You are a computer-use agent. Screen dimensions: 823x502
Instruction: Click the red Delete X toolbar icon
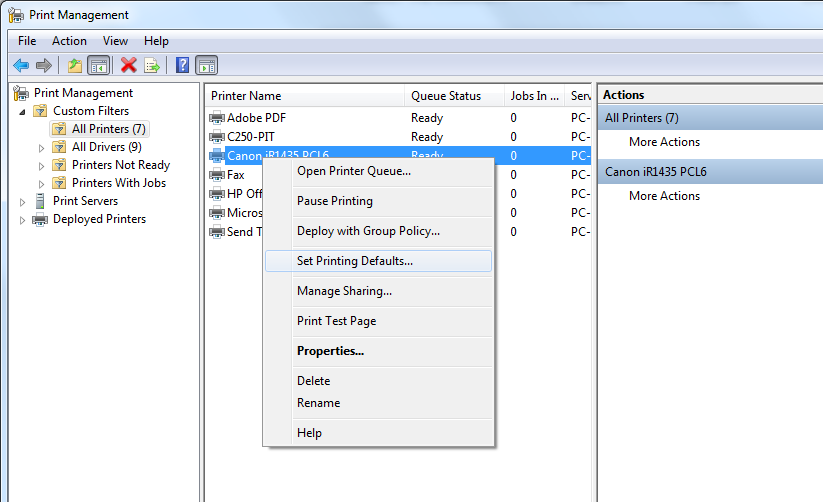(x=128, y=65)
